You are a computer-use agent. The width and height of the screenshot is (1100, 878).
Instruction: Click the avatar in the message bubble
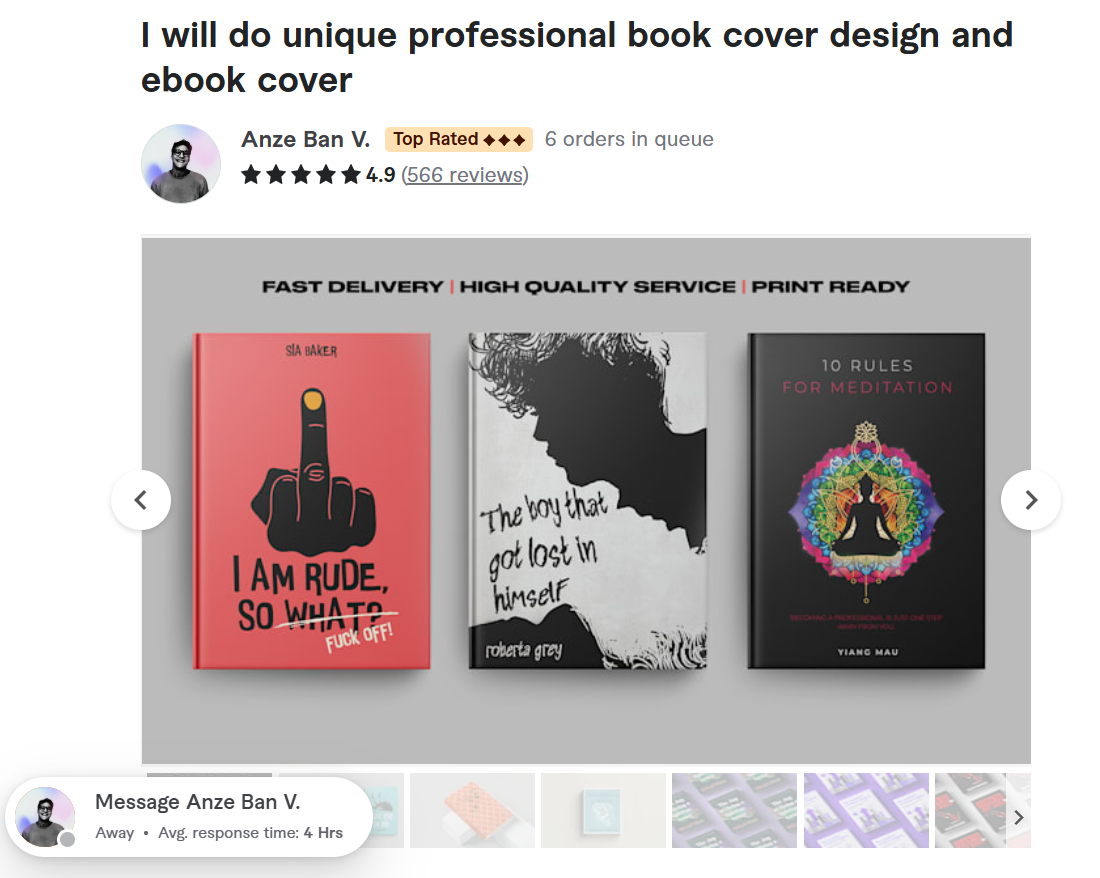tap(47, 816)
